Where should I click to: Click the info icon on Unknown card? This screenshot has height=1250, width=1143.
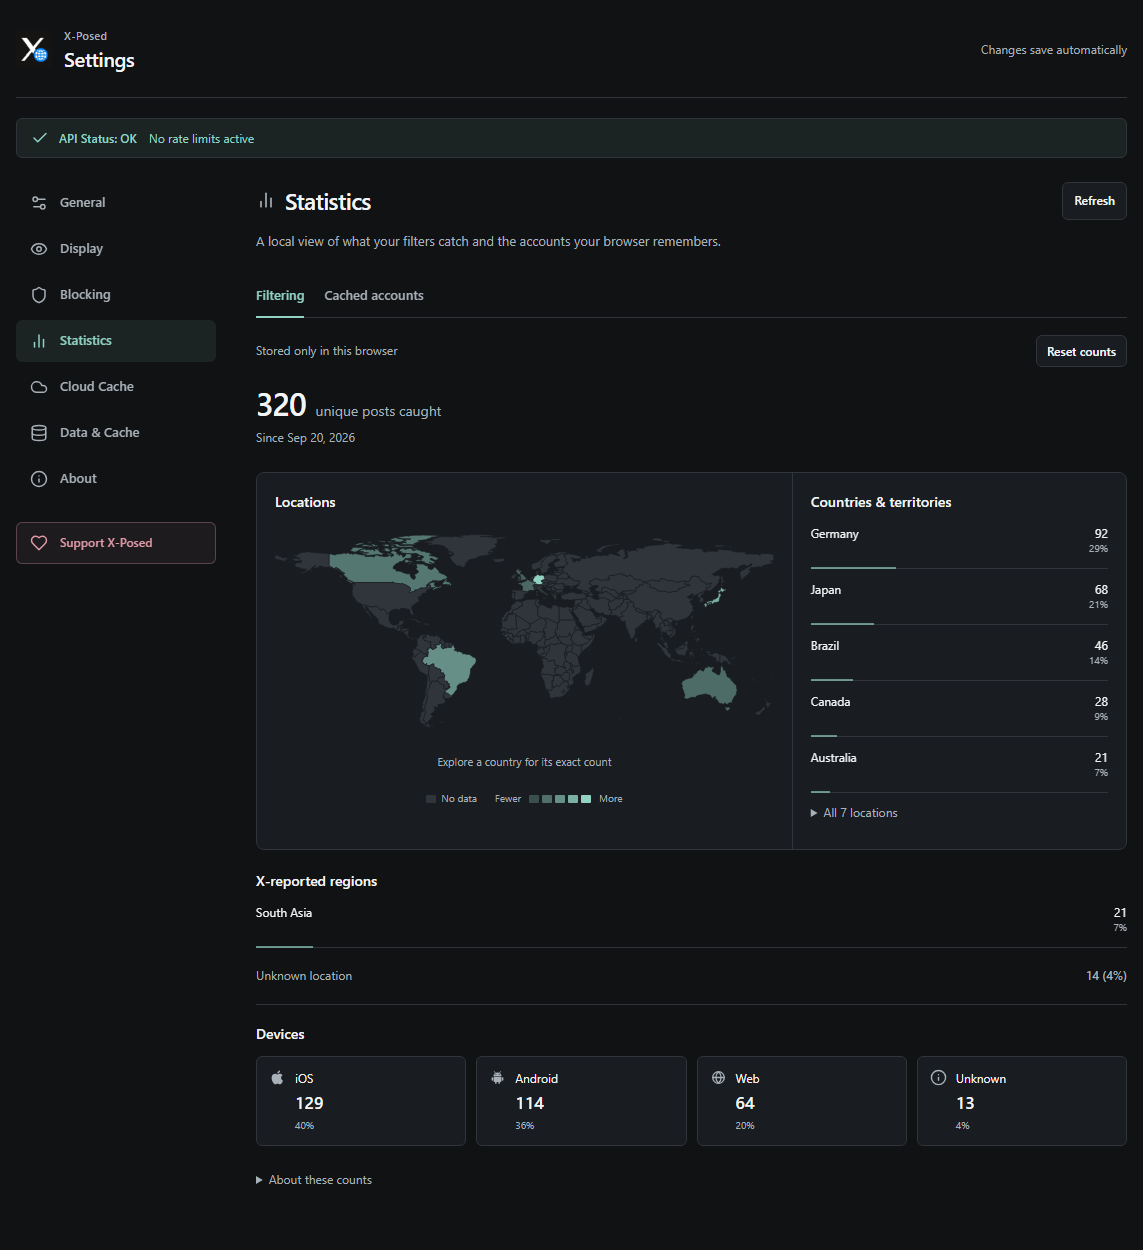pyautogui.click(x=938, y=1078)
